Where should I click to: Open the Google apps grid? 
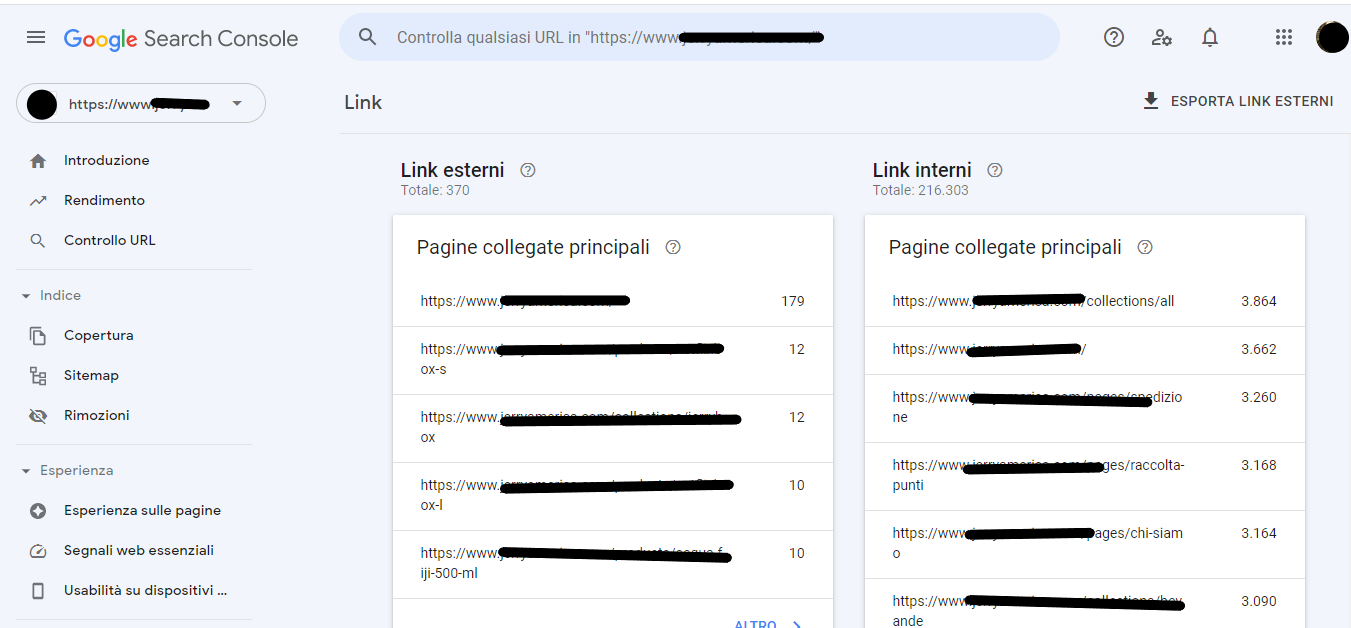coord(1284,38)
